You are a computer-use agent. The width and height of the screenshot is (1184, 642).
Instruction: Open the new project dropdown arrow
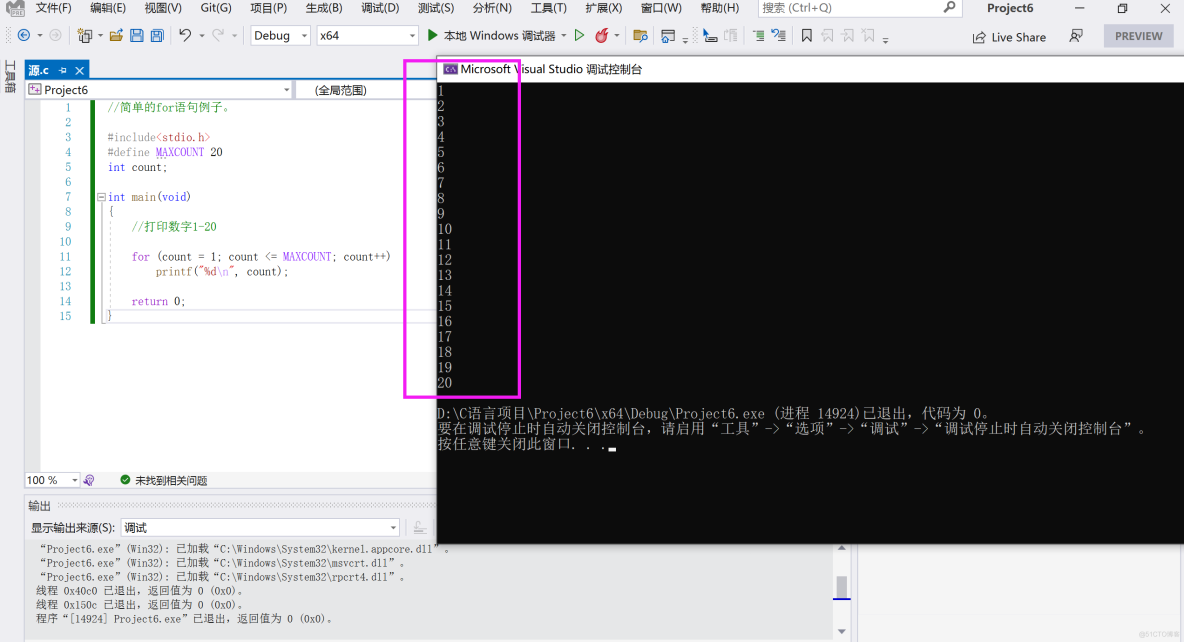100,35
